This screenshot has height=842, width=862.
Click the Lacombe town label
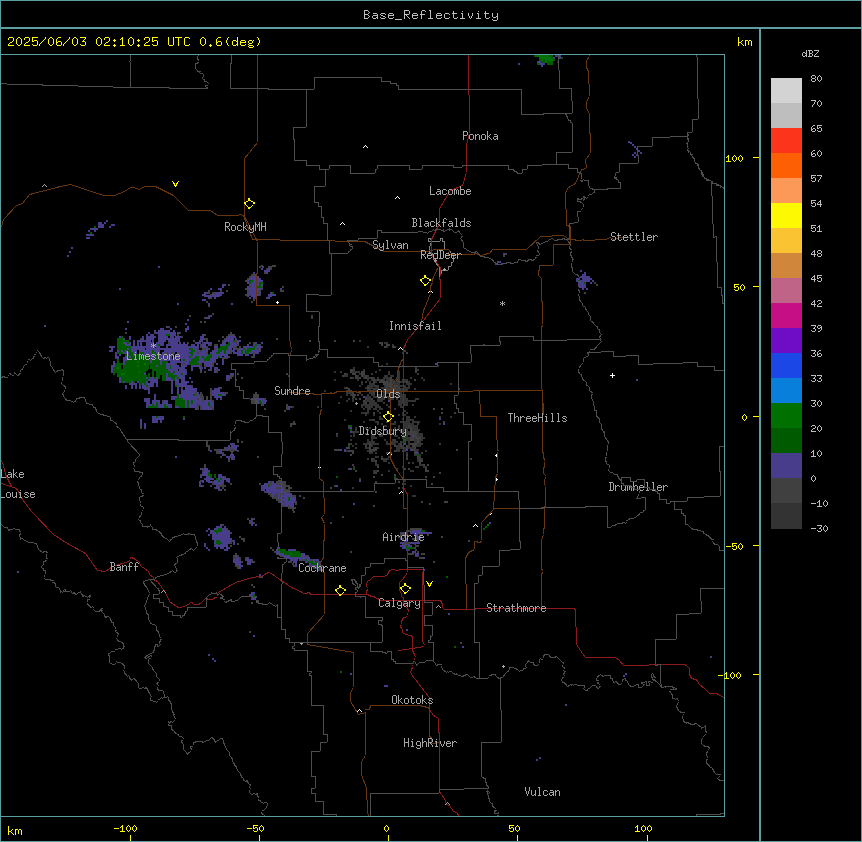450,191
